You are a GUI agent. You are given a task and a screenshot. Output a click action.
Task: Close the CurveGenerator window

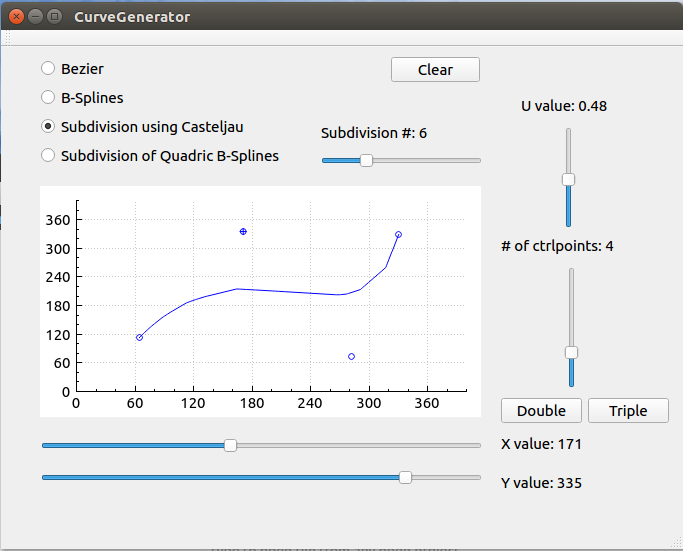coord(17,16)
